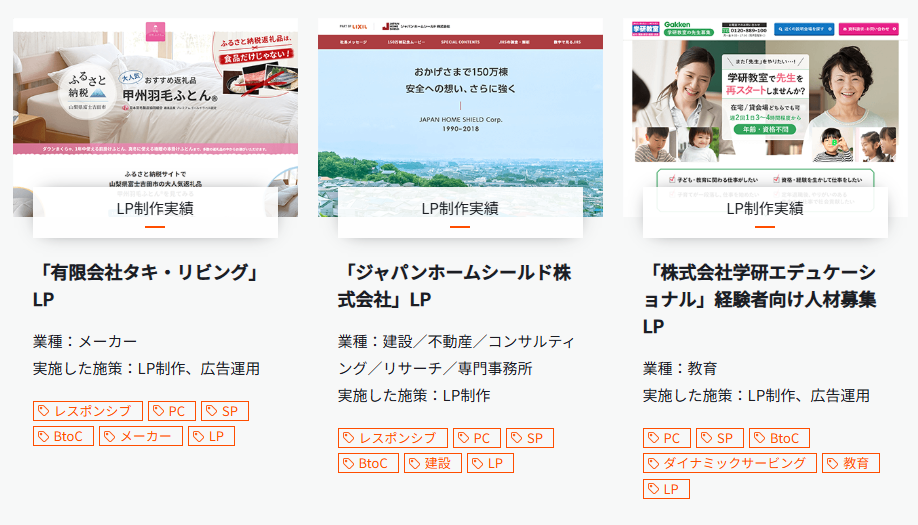Click the LP tag under the Gakken card

coord(666,489)
